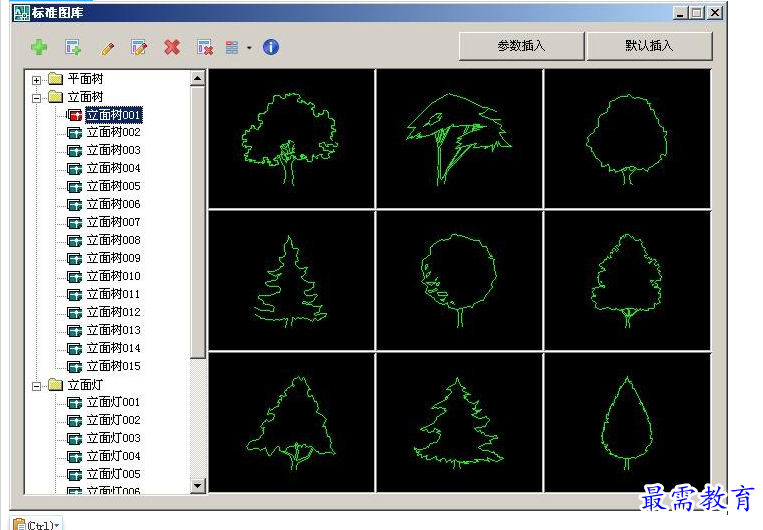Click the add new block icon
Viewport: 763px width, 530px height.
(73, 47)
